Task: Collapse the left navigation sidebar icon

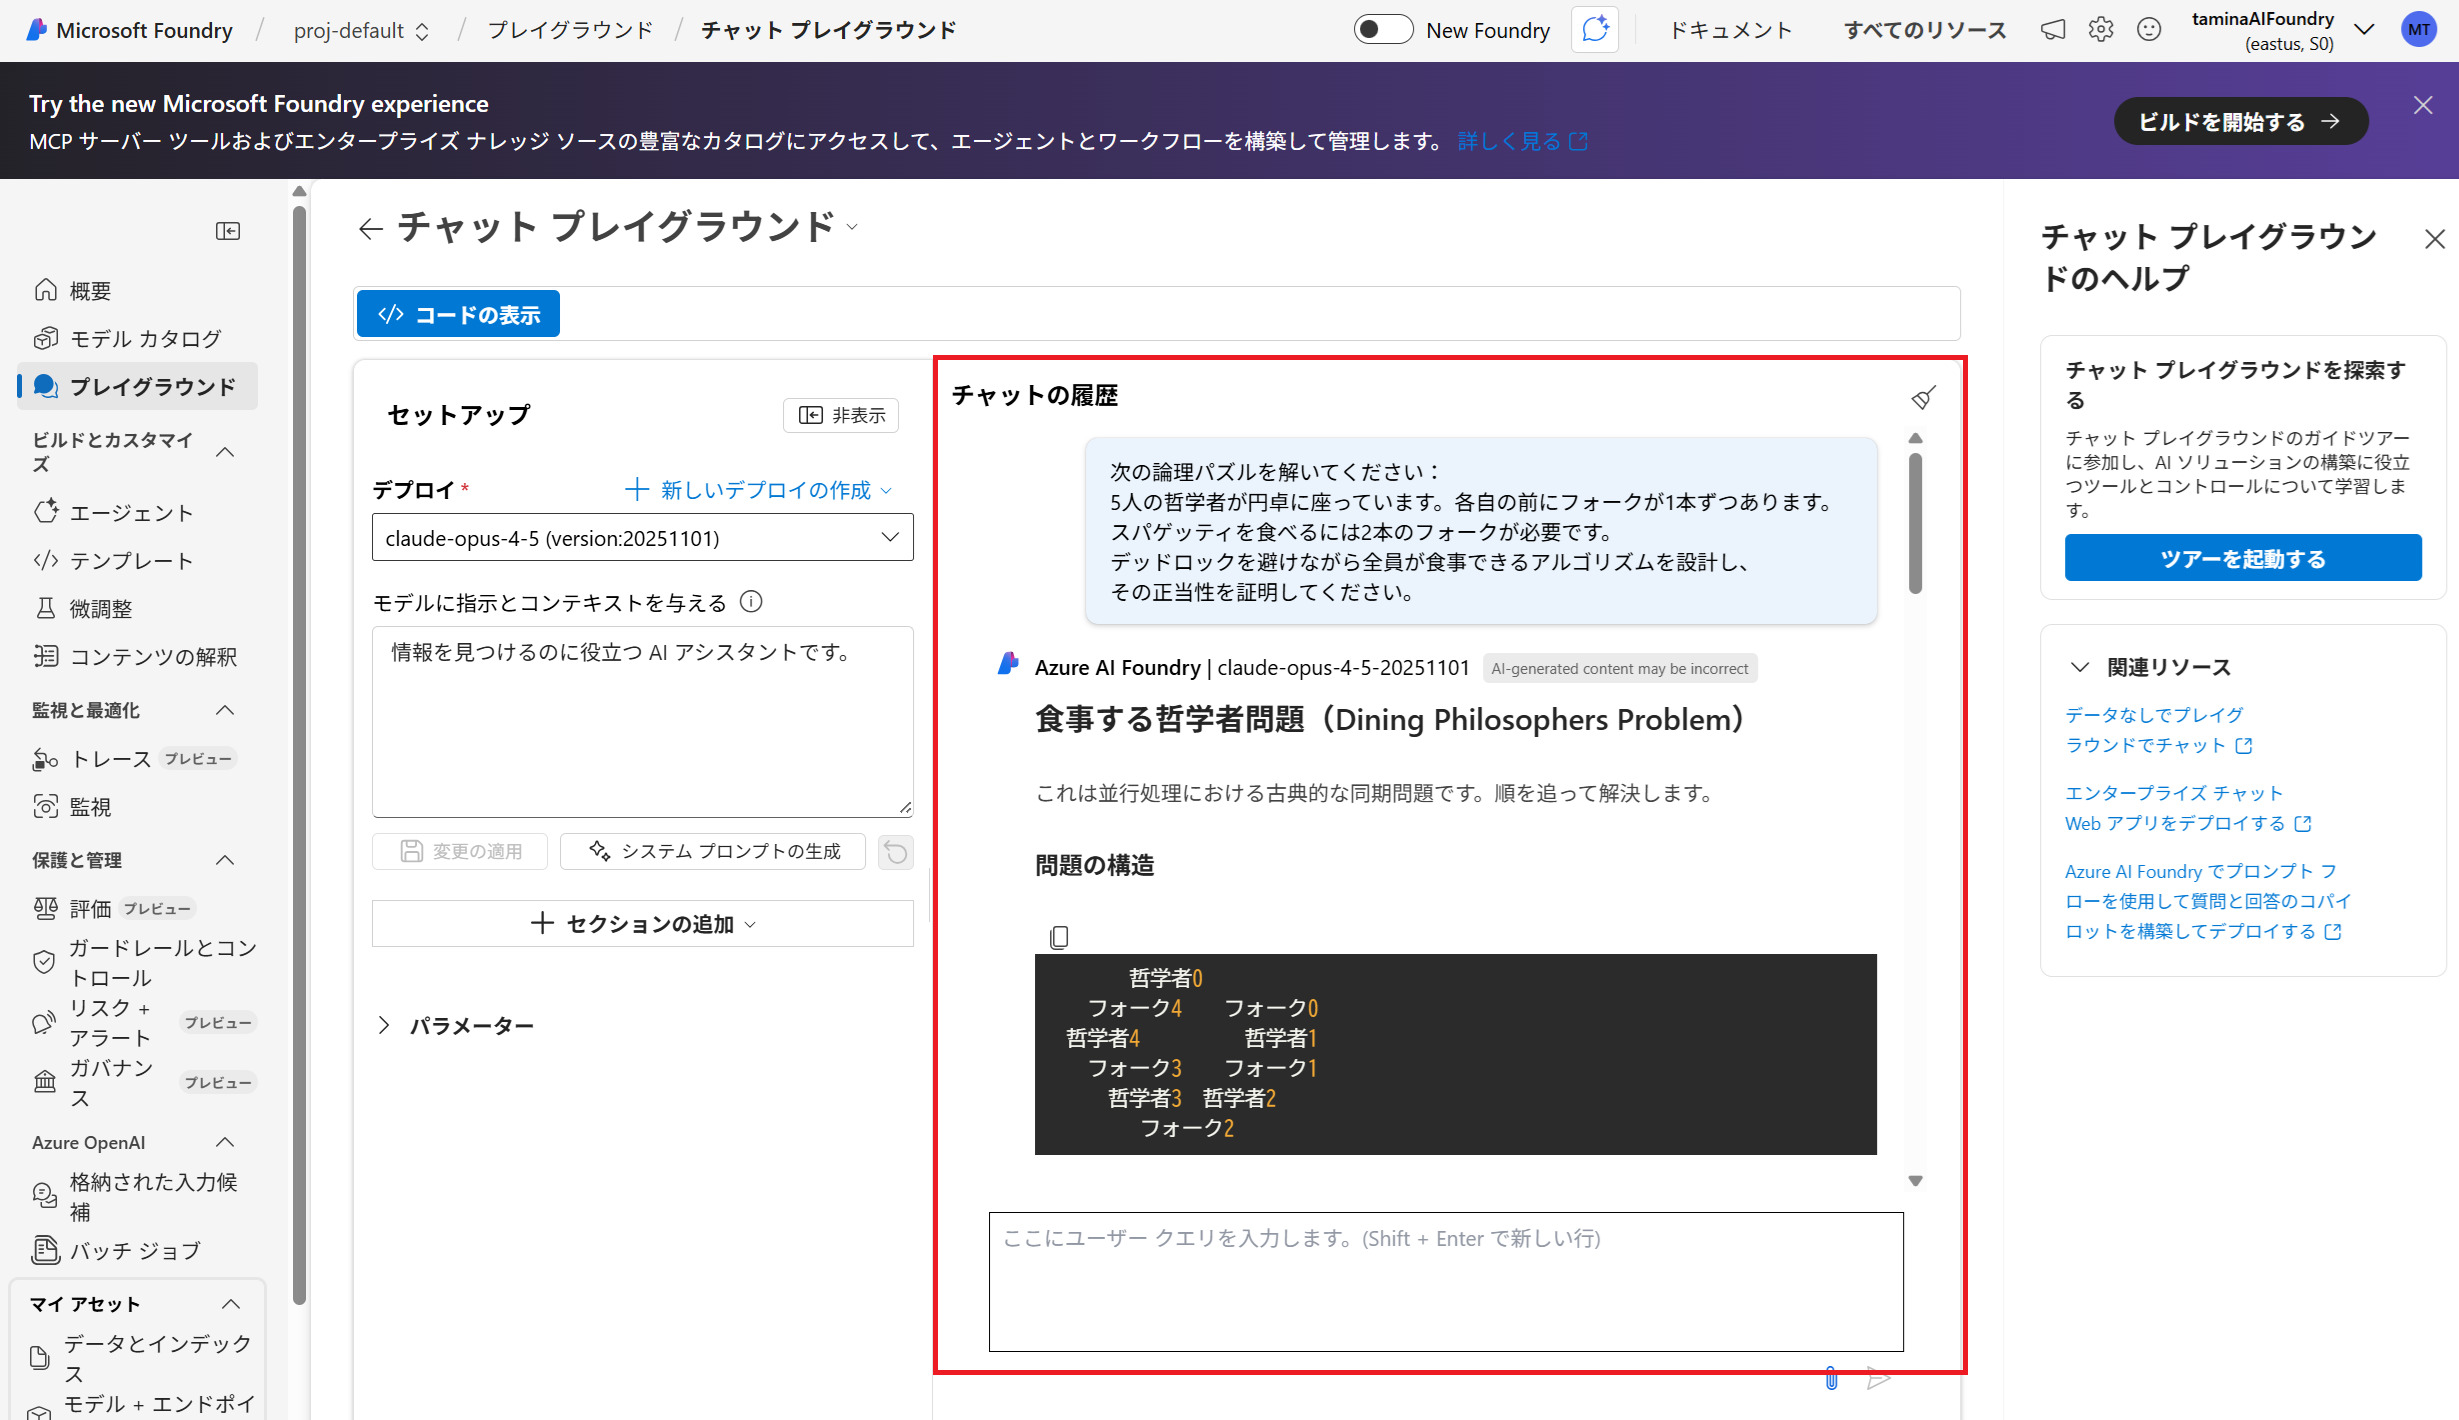Action: pos(228,231)
